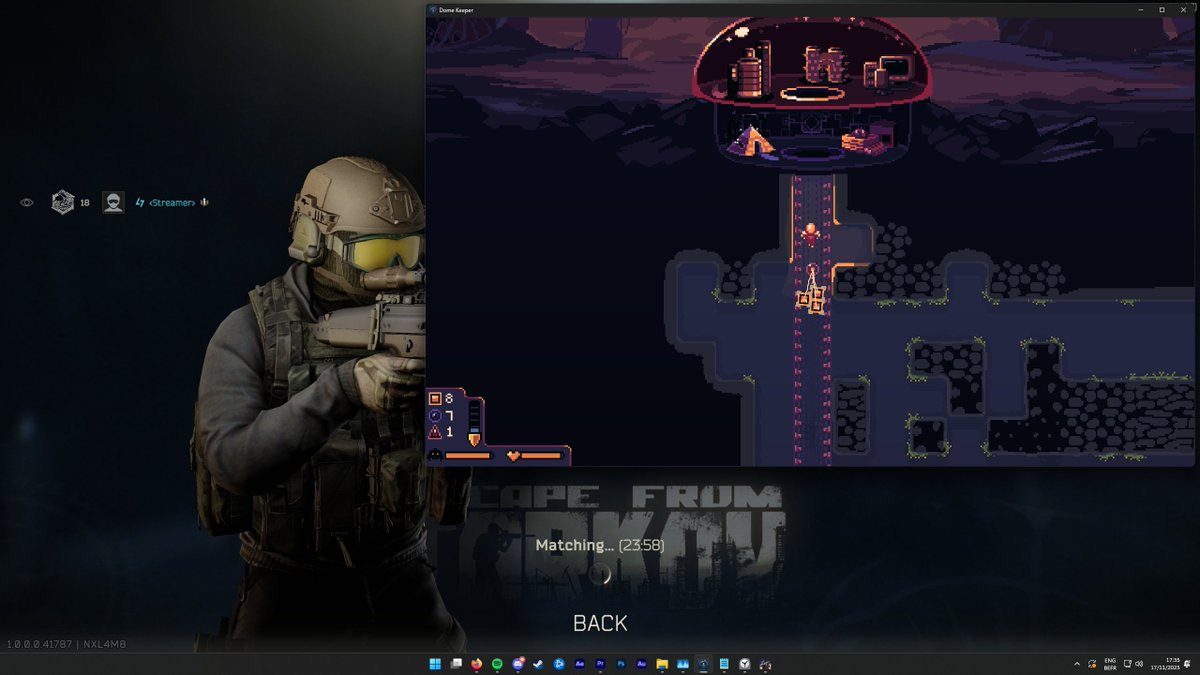Open the player avatar portrait
This screenshot has width=1200, height=675.
(113, 202)
